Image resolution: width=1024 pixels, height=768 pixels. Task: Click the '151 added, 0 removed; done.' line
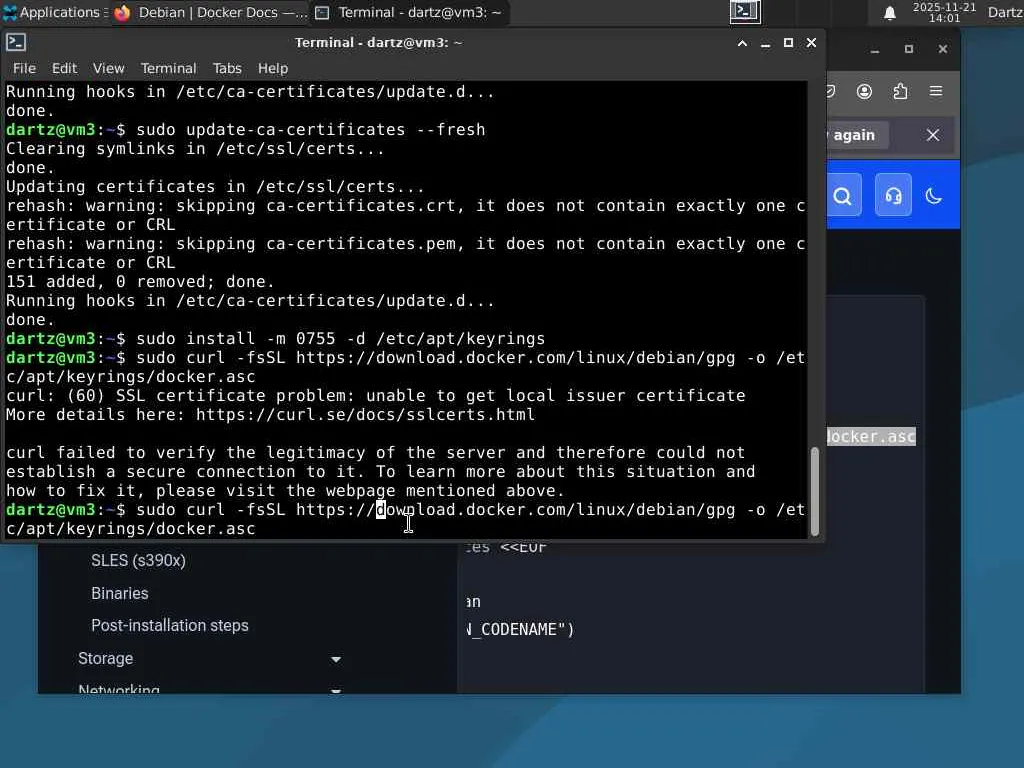click(x=140, y=282)
